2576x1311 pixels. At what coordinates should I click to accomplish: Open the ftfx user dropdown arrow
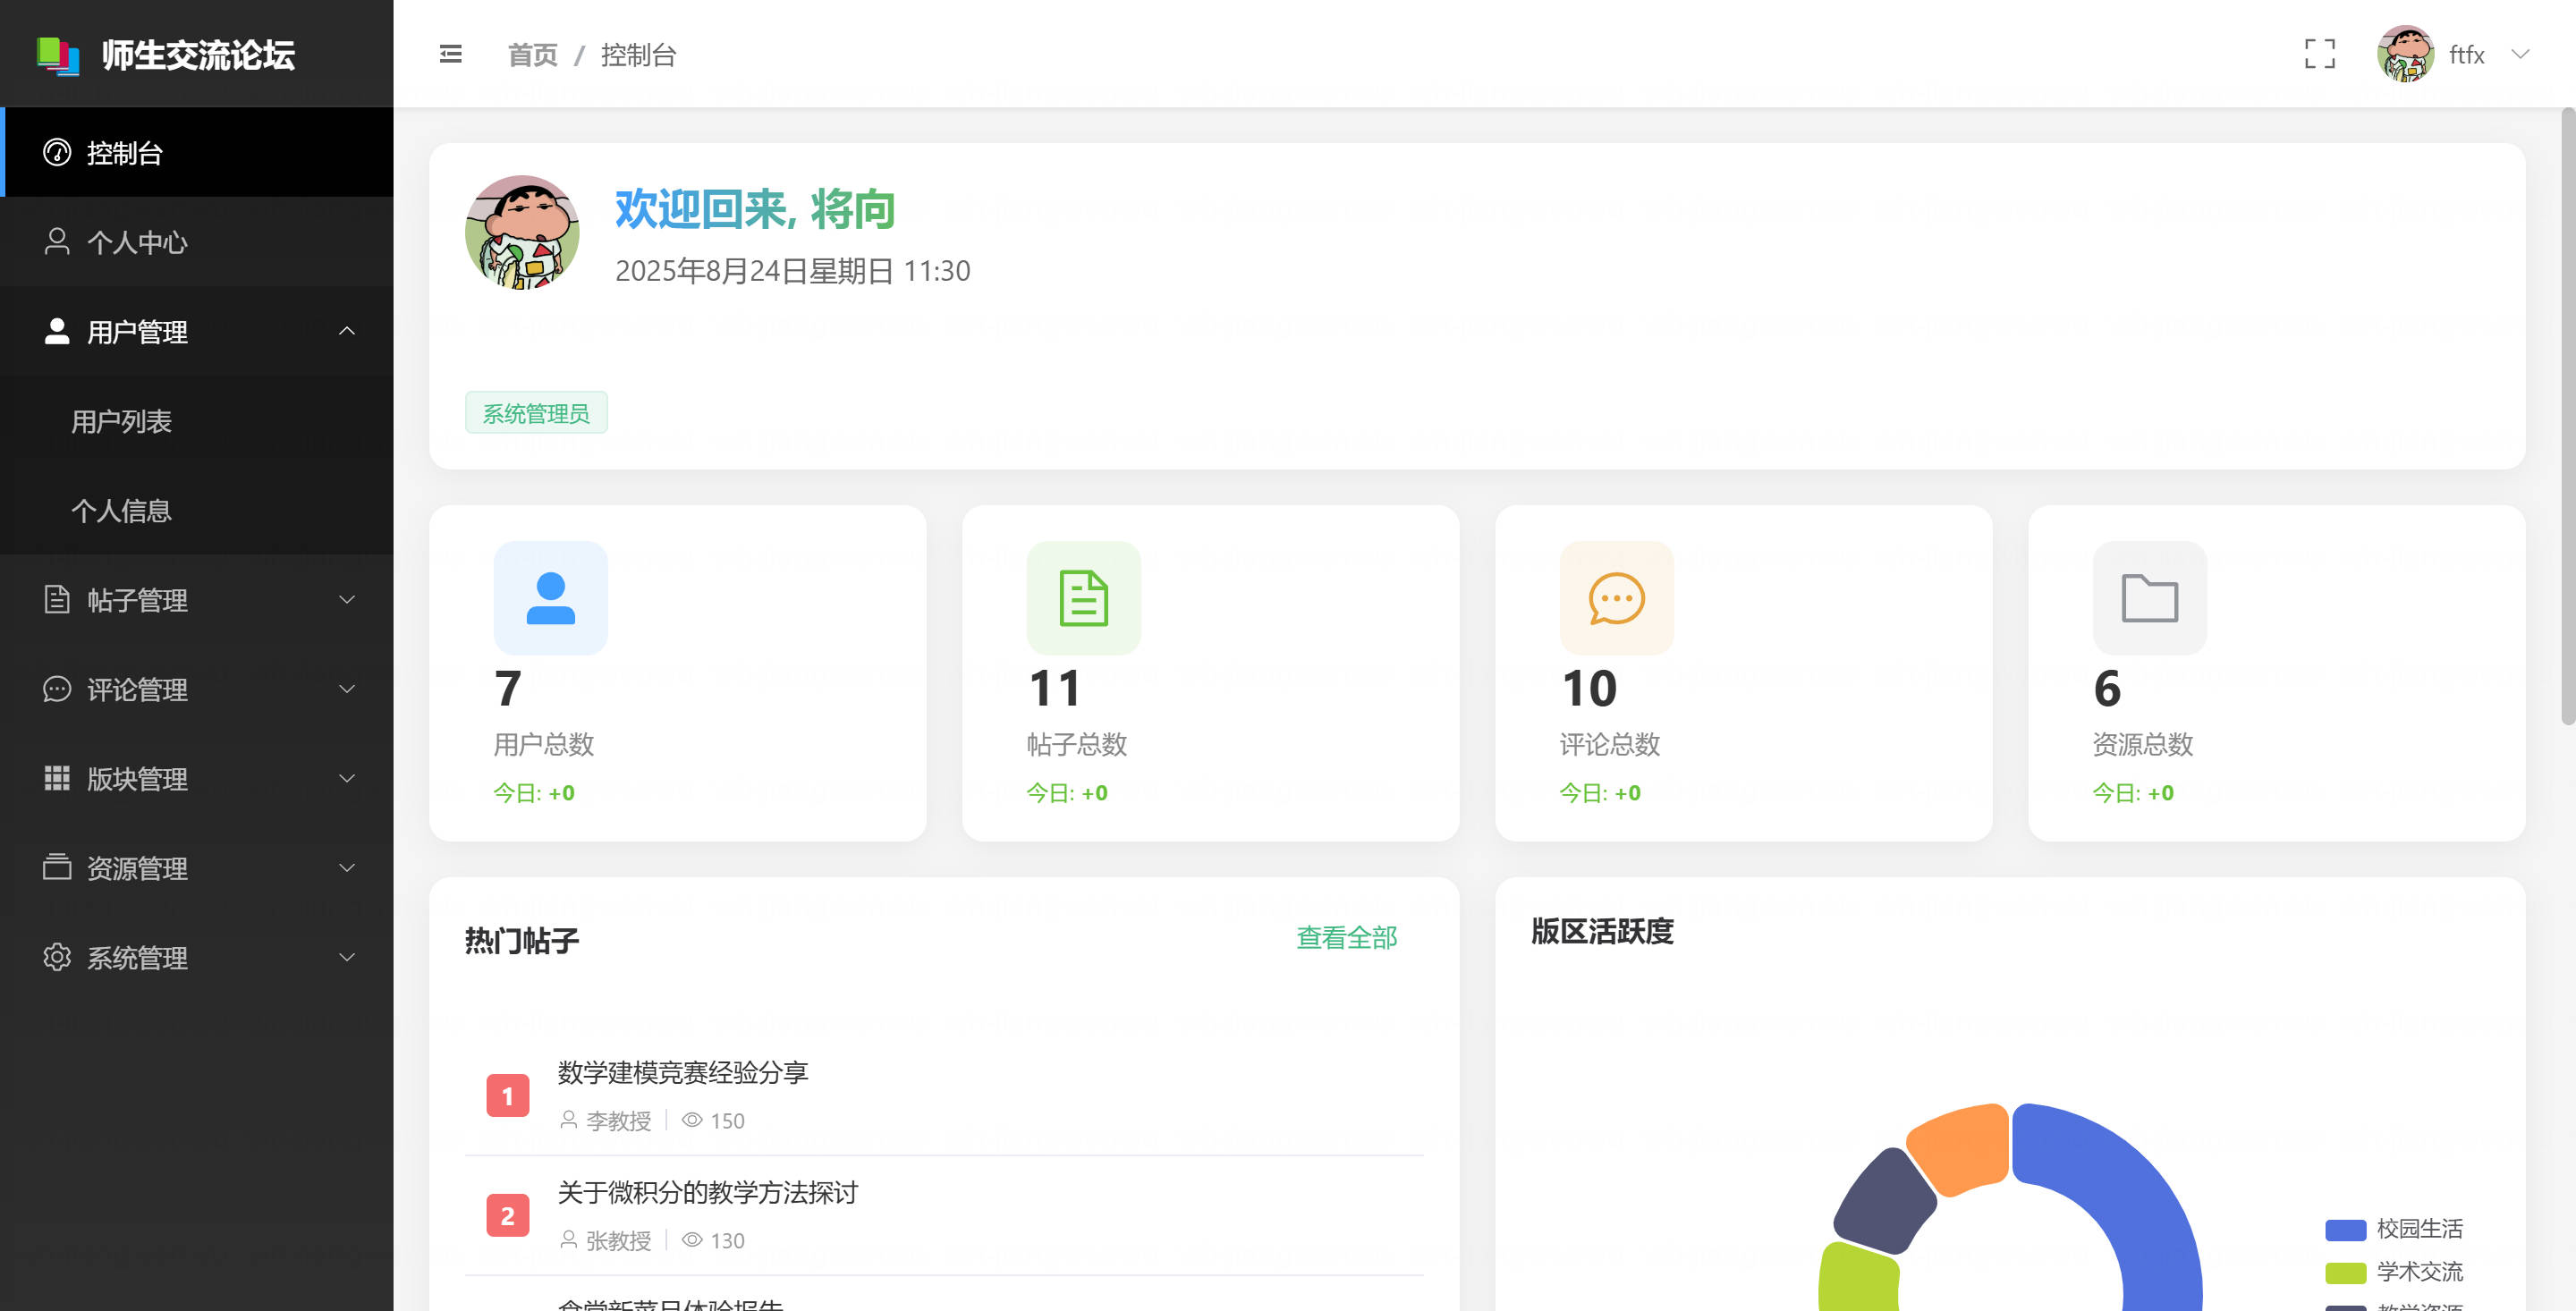coord(2520,54)
